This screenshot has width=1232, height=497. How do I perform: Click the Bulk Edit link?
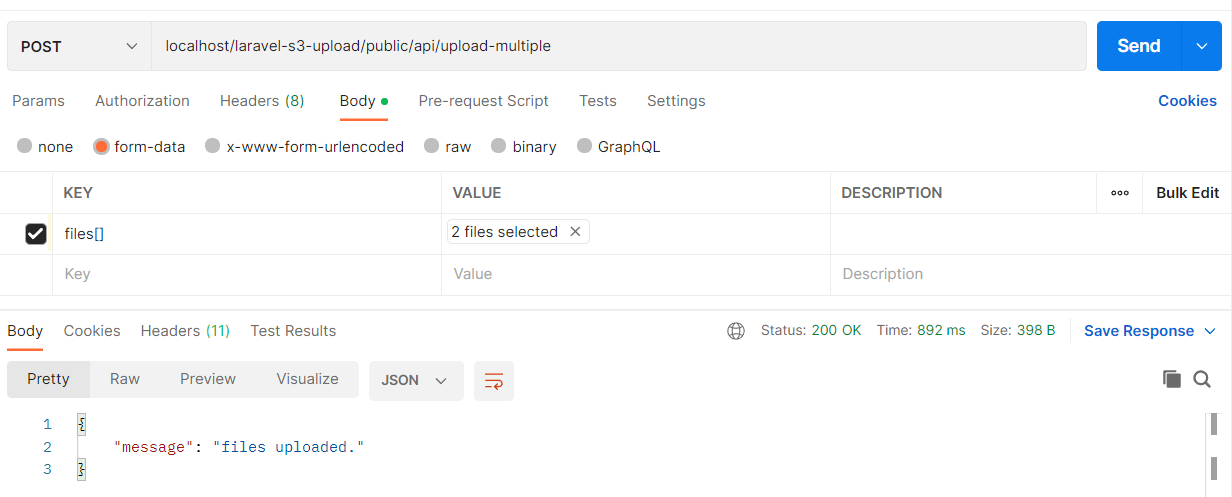tap(1188, 193)
